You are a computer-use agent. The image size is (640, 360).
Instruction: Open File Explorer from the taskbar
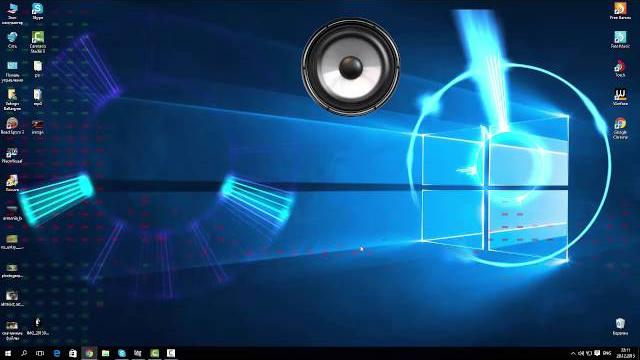105,353
